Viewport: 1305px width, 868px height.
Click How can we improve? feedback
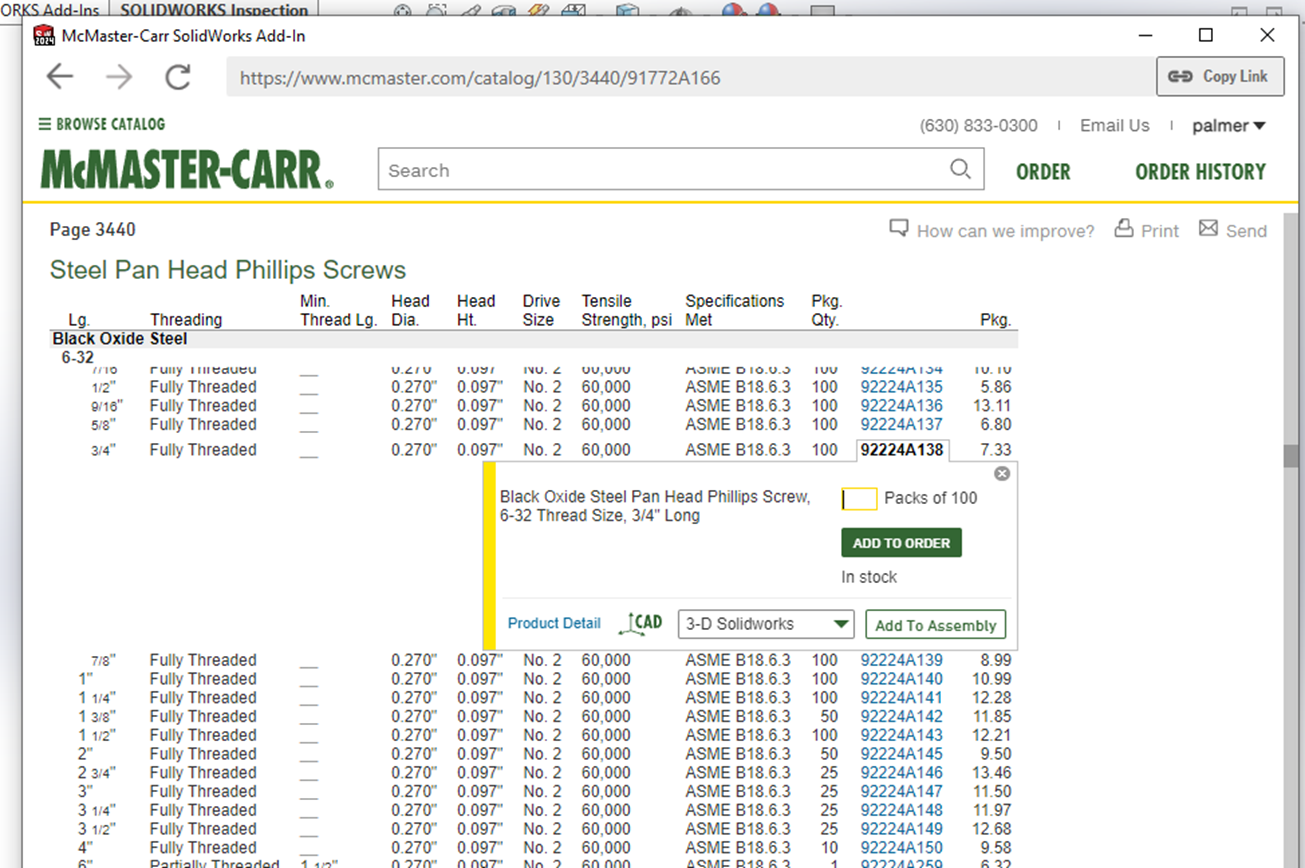[x=992, y=230]
